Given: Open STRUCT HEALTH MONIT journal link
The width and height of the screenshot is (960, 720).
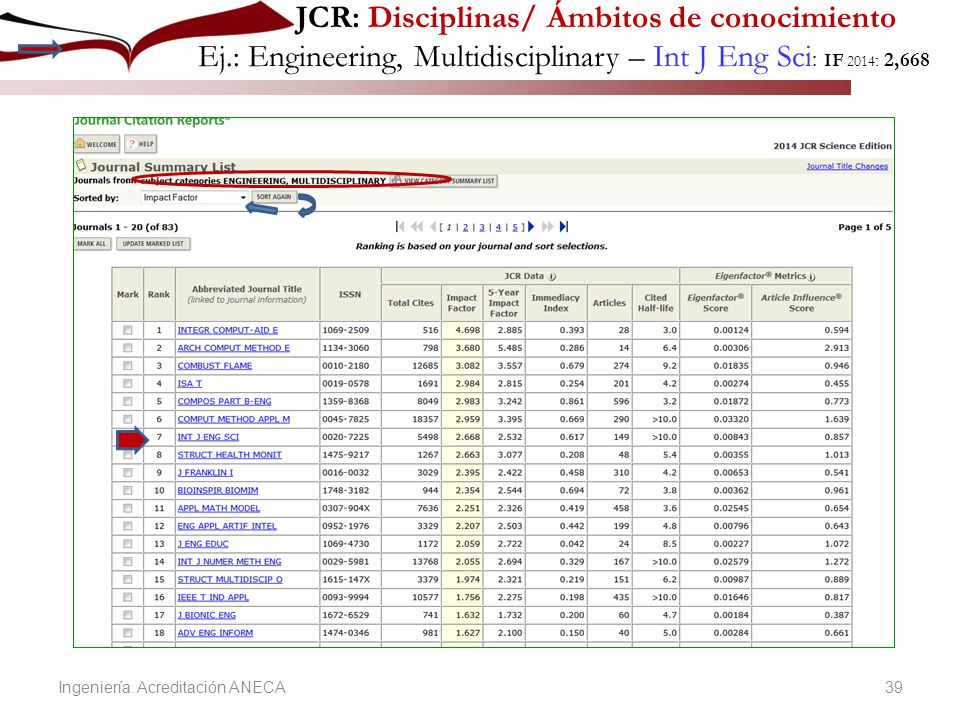Looking at the screenshot, I should pyautogui.click(x=230, y=454).
